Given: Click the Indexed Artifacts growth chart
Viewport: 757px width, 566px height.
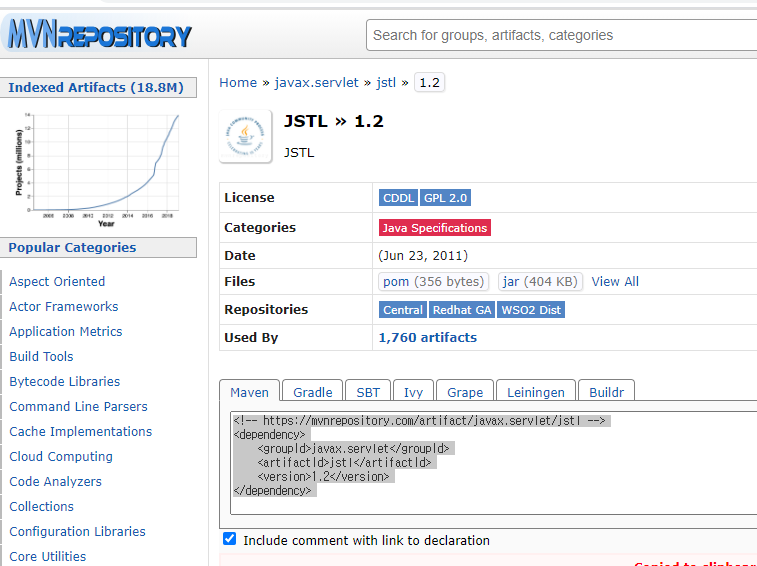Looking at the screenshot, I should (x=98, y=170).
